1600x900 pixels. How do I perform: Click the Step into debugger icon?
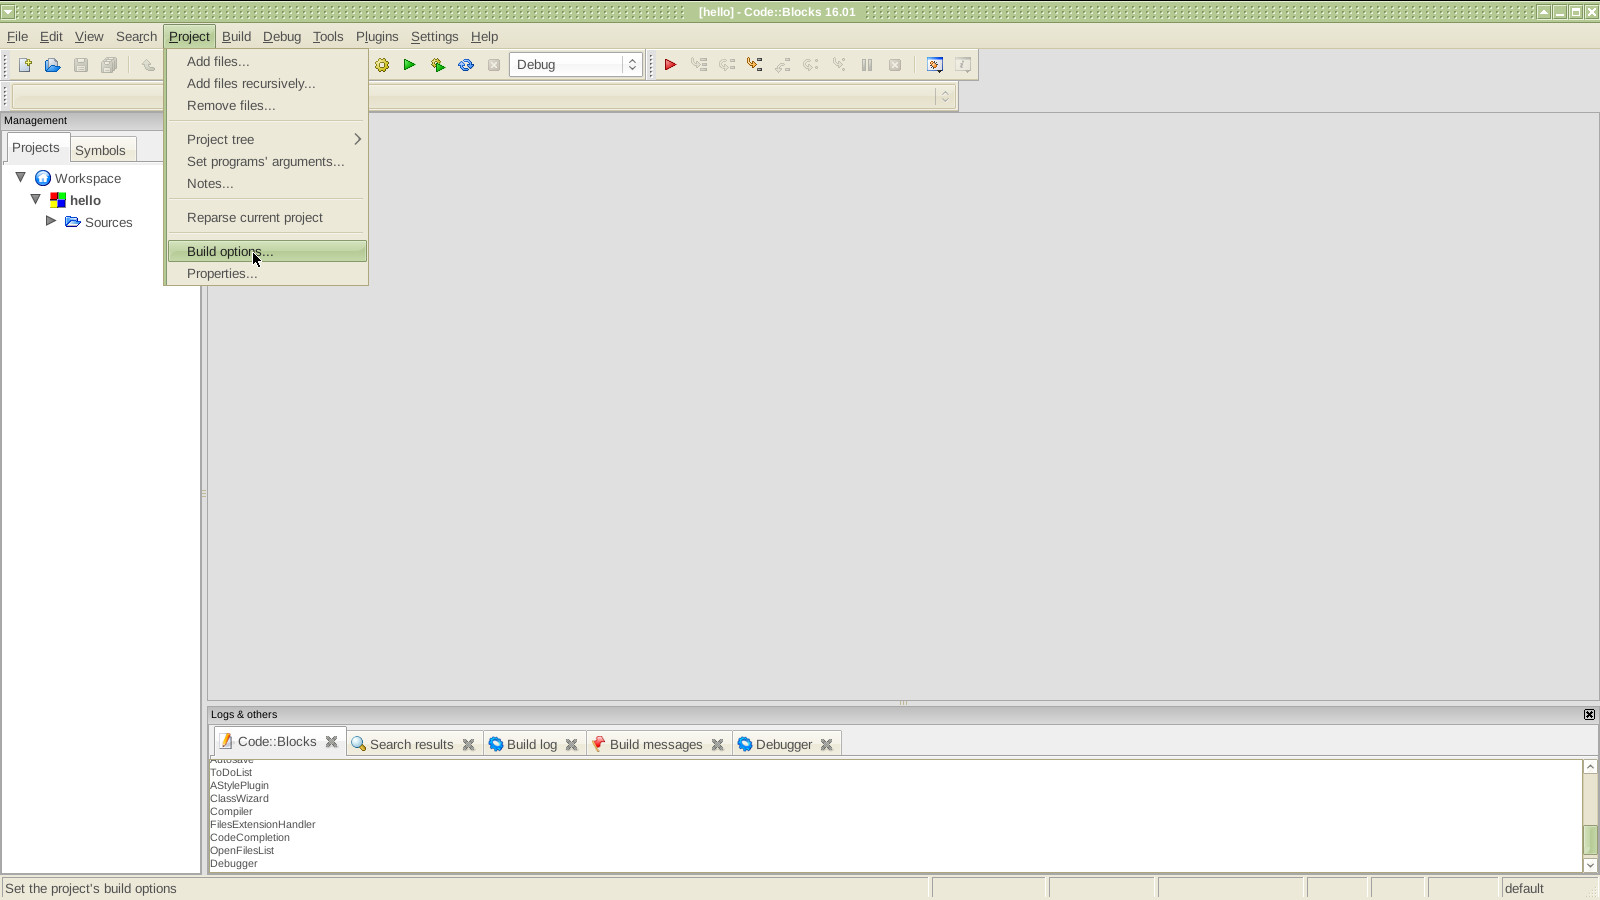point(755,65)
